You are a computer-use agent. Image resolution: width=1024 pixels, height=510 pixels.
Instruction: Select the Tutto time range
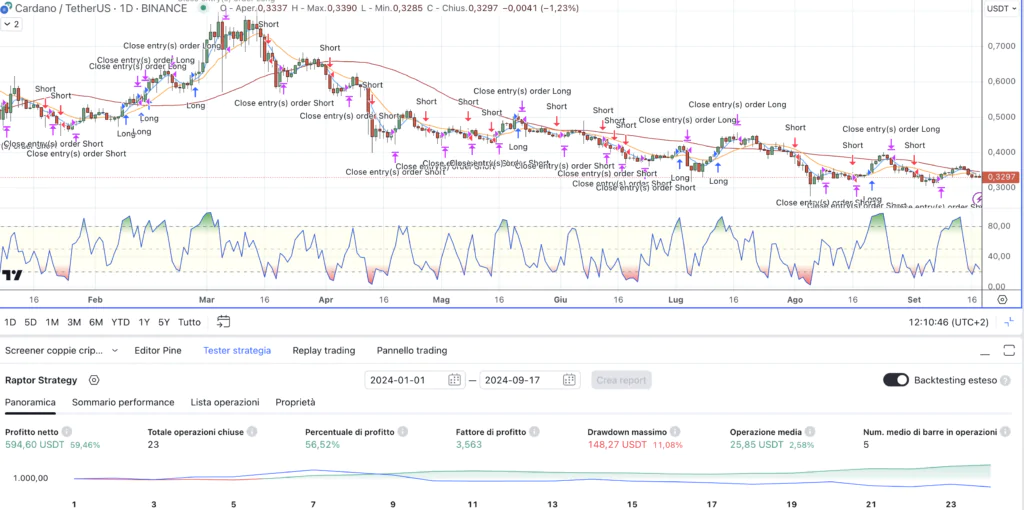pyautogui.click(x=189, y=322)
